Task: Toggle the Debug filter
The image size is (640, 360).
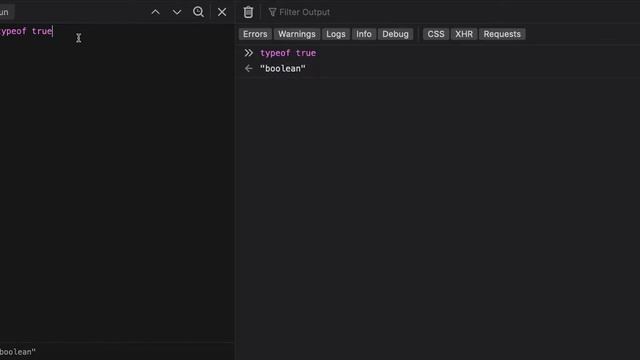Action: click(x=396, y=34)
